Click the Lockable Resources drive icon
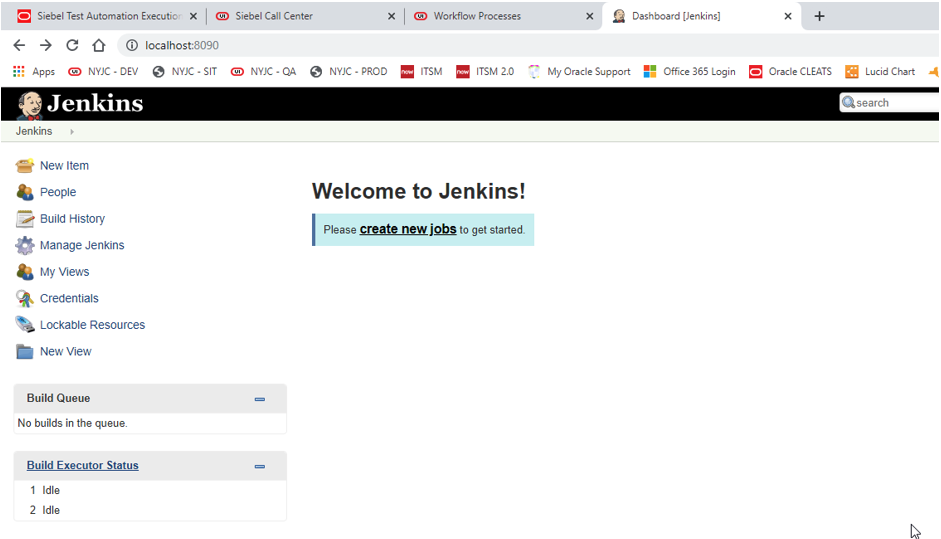Screen dimensions: 941x539 (25, 325)
